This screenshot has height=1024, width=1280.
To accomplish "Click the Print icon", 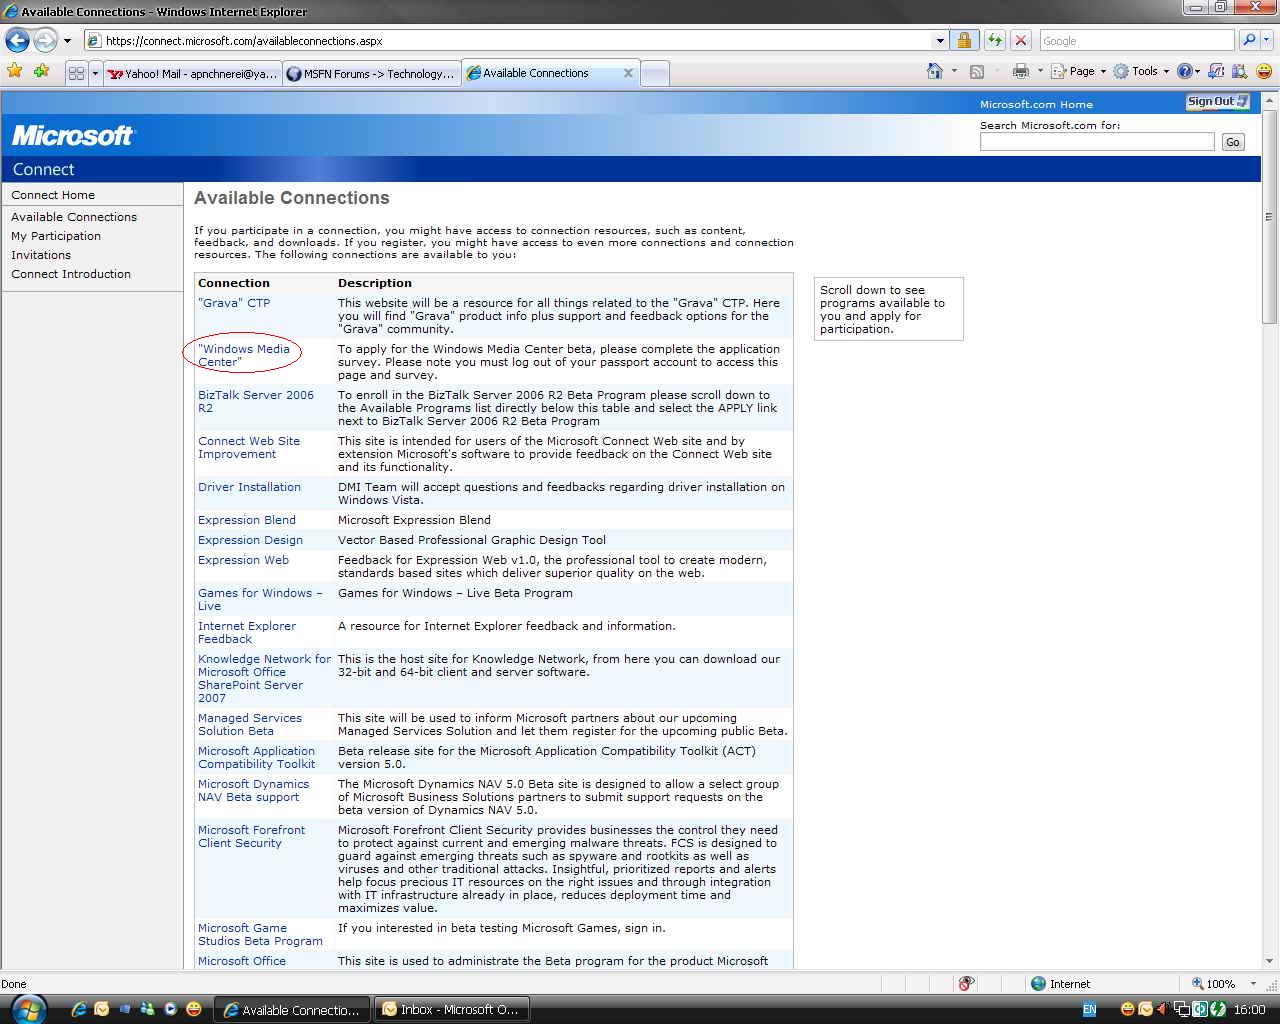I will pos(1020,71).
